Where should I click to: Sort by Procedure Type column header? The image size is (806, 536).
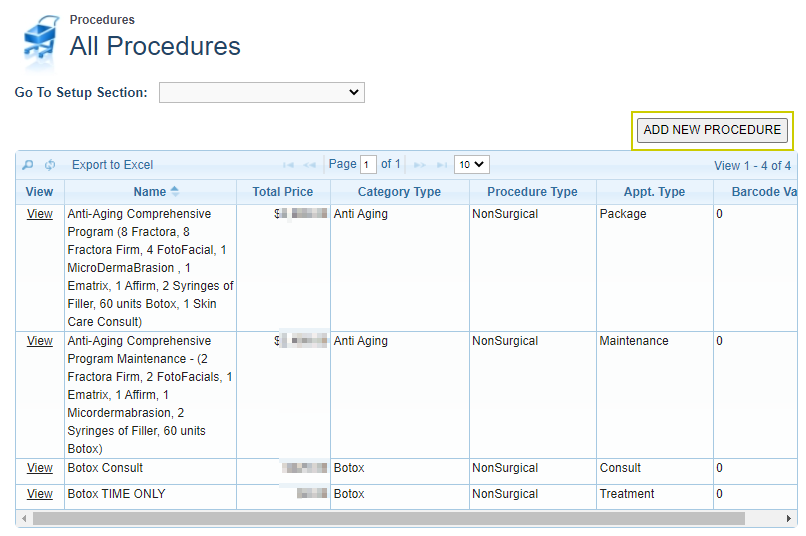pos(532,192)
